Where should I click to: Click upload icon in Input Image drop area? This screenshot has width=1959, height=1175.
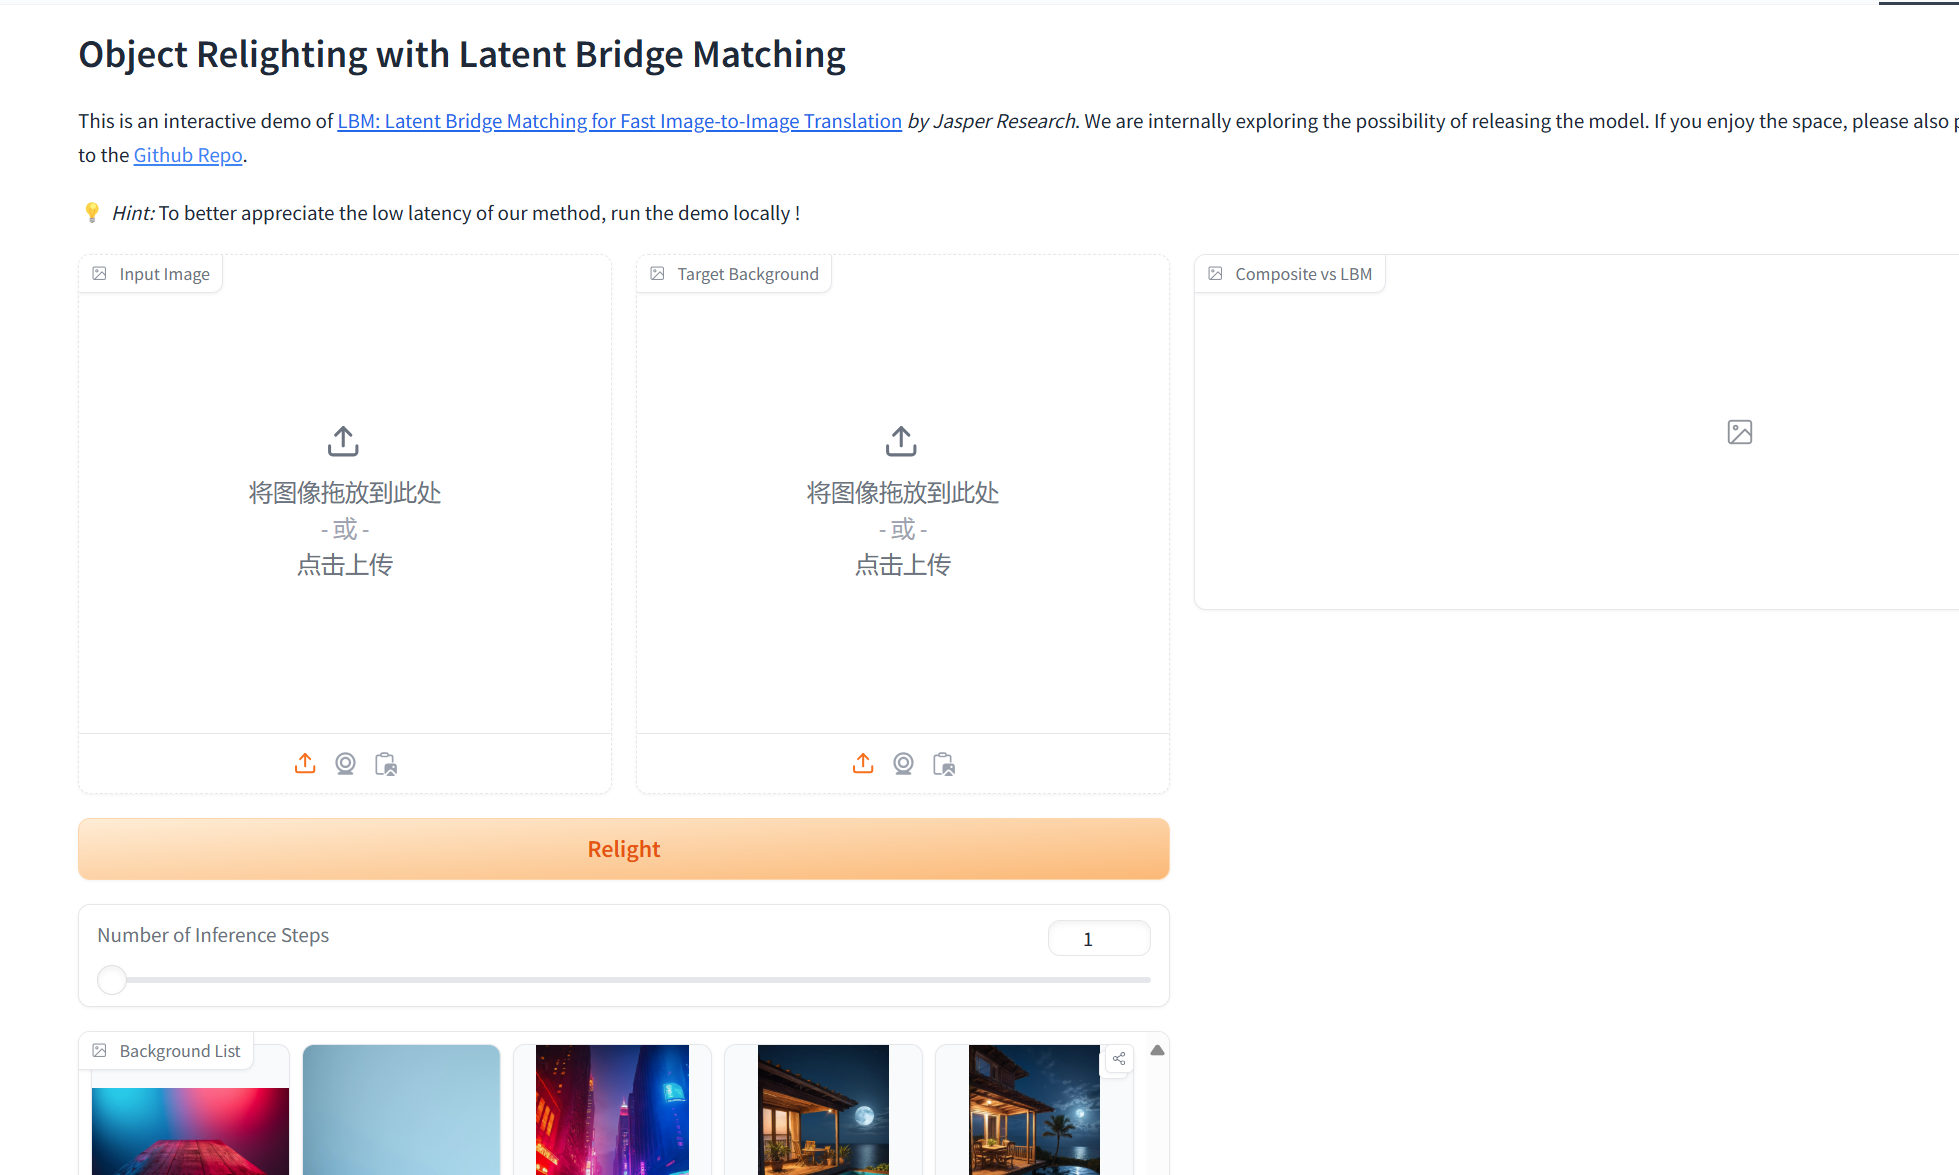343,441
